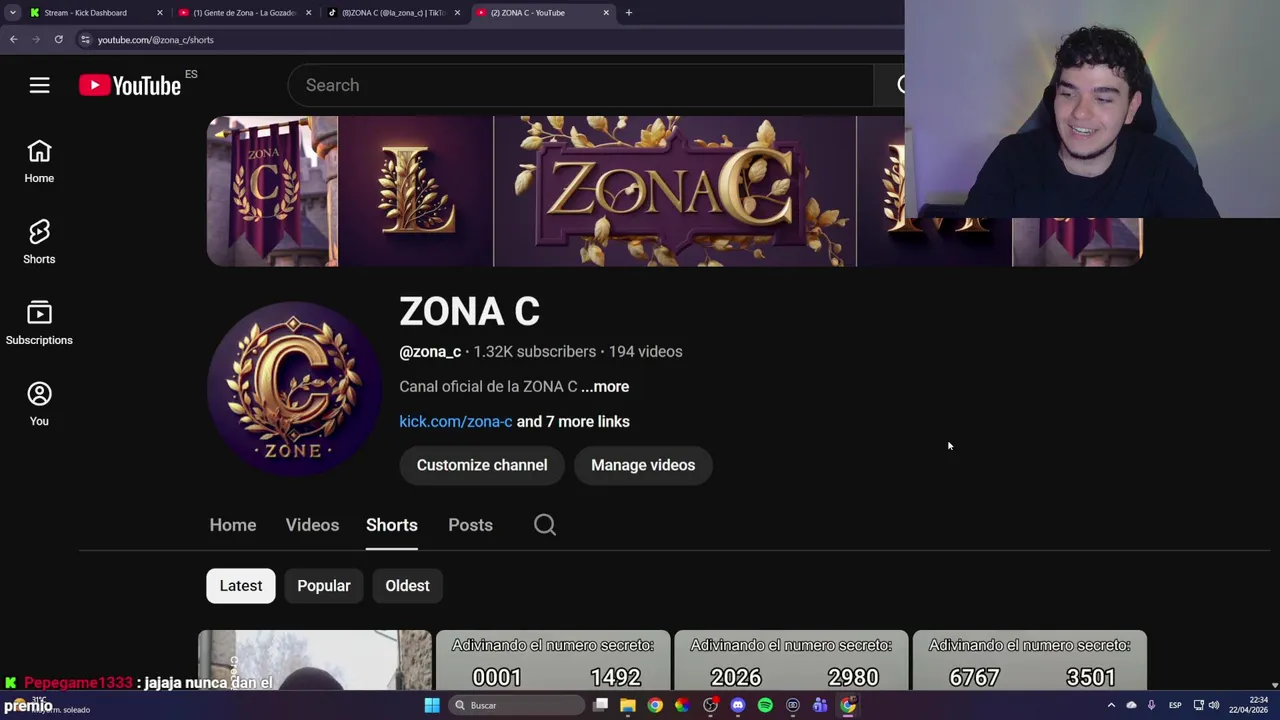
Task: Reload the current page
Action: [59, 40]
